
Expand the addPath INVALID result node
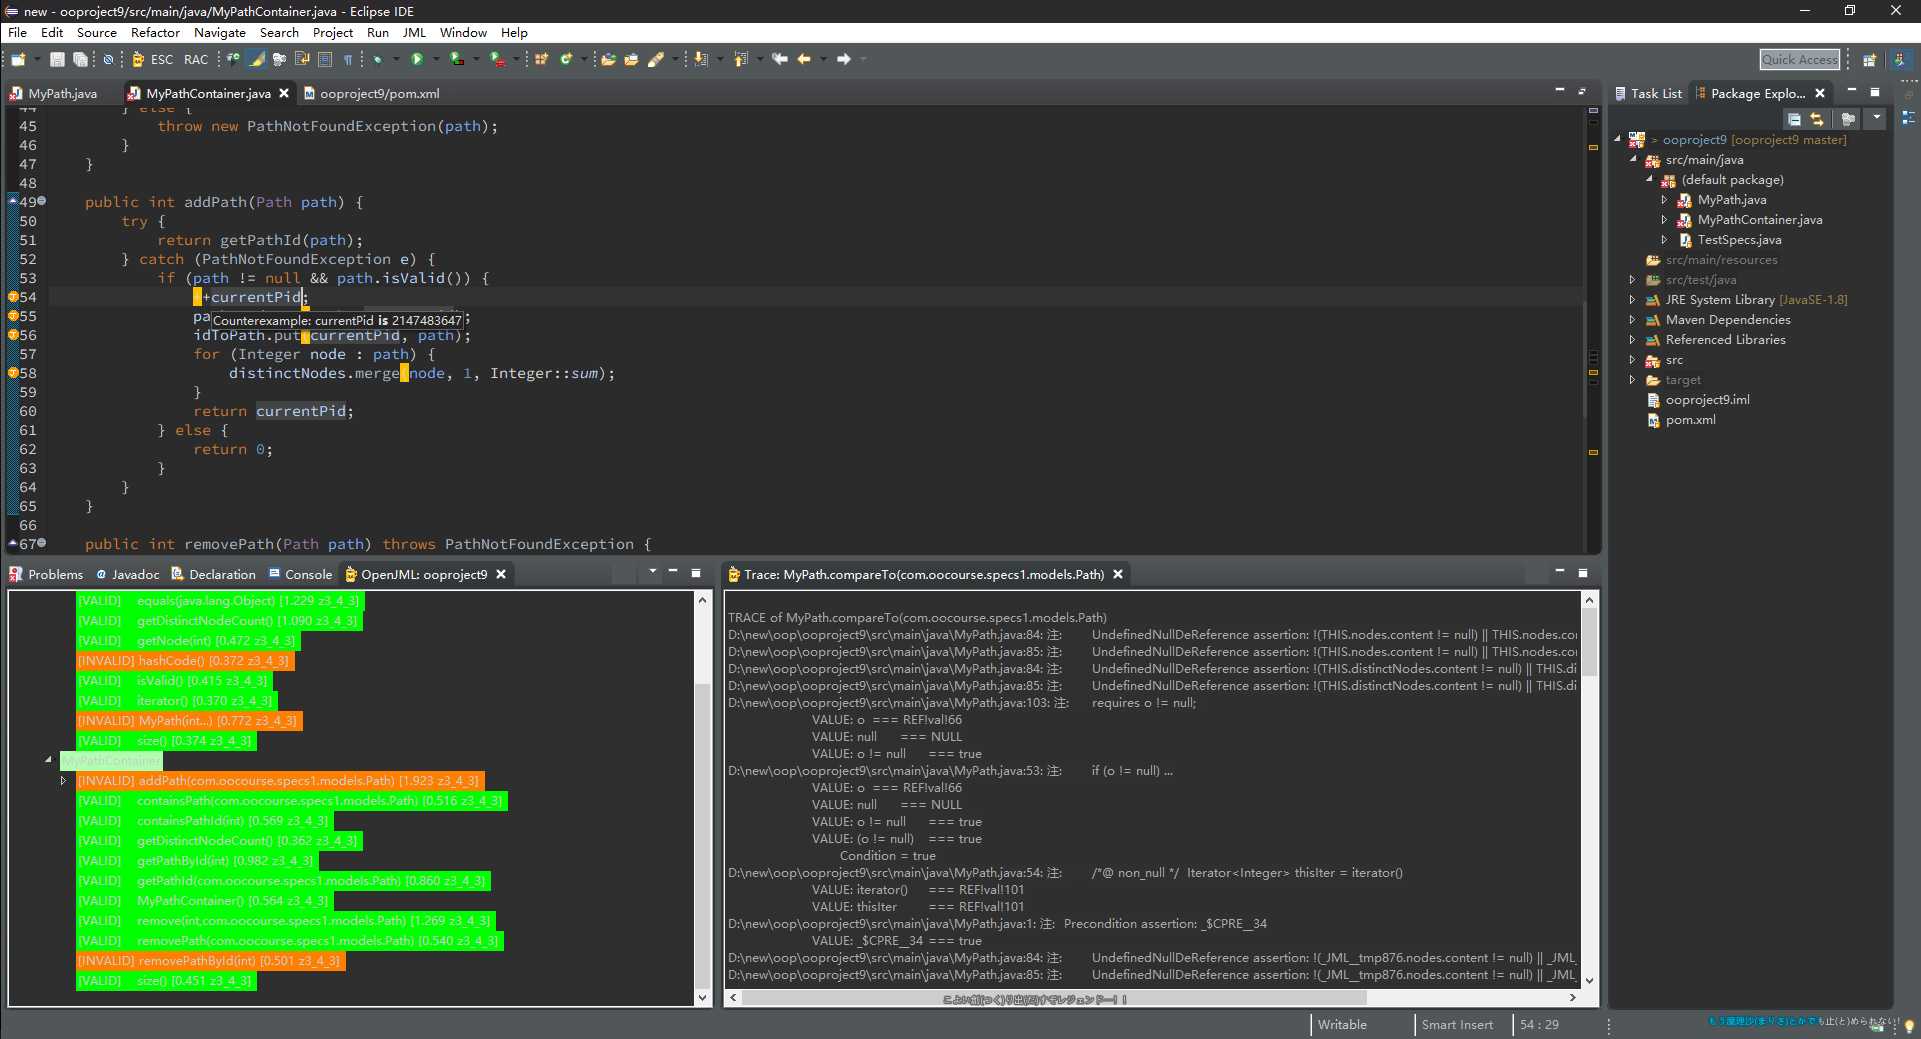click(63, 781)
